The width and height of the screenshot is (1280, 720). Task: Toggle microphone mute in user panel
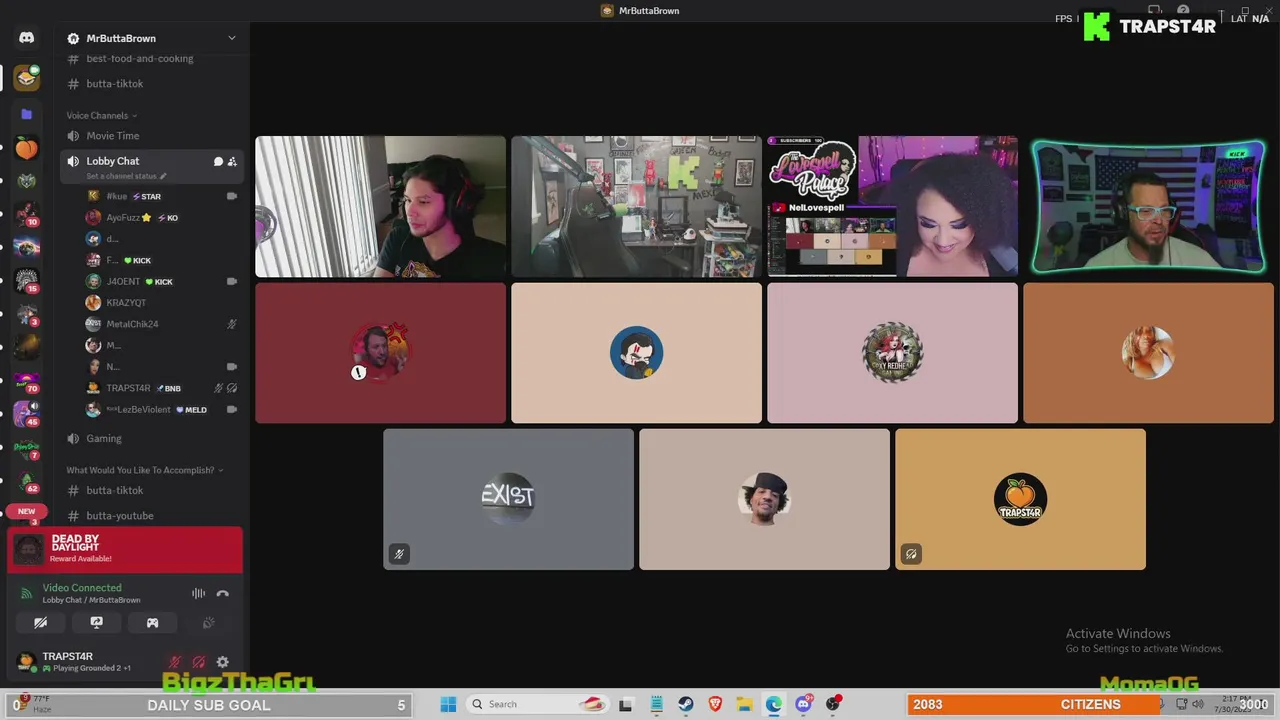pyautogui.click(x=175, y=662)
